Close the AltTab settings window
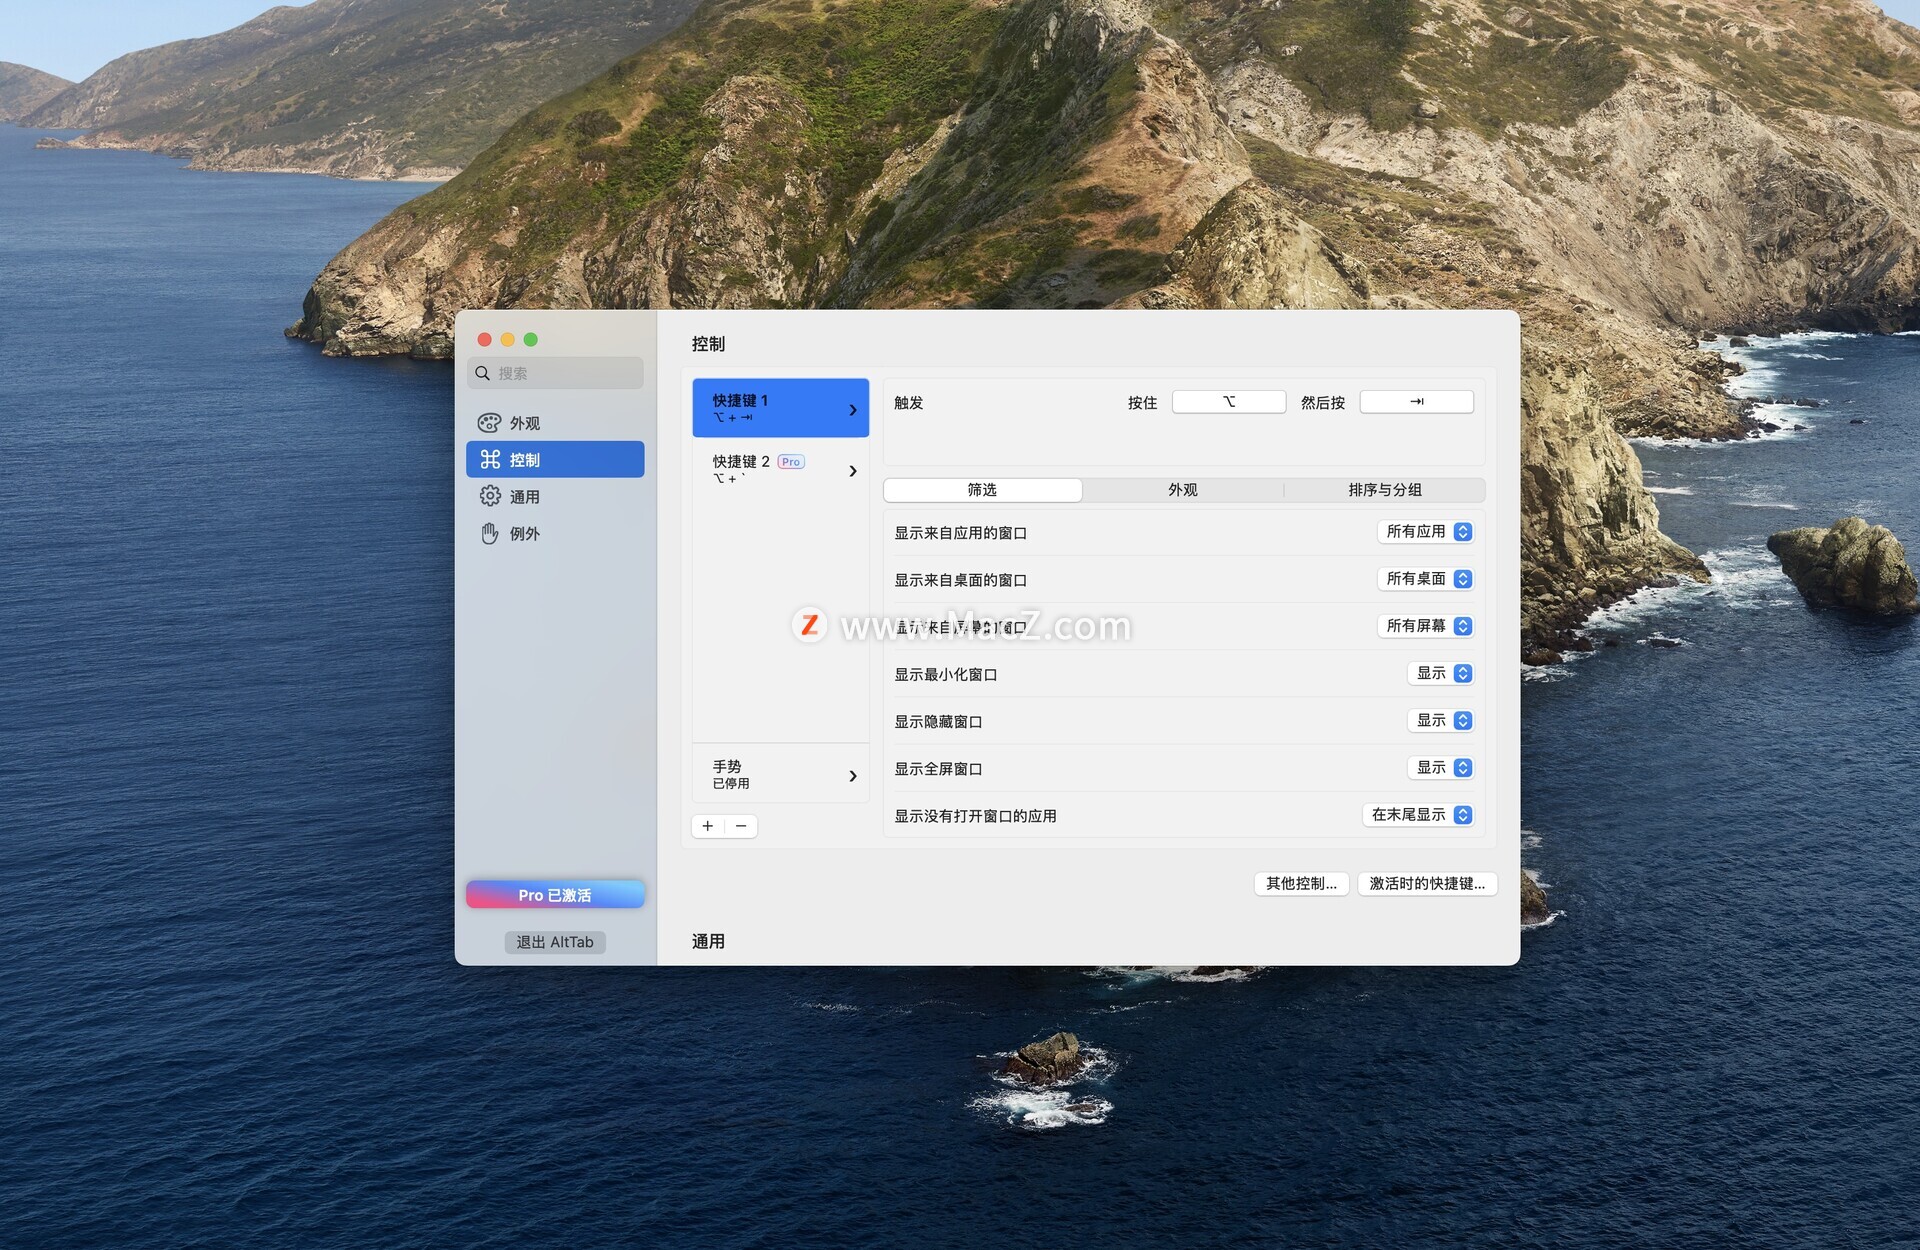 click(485, 340)
